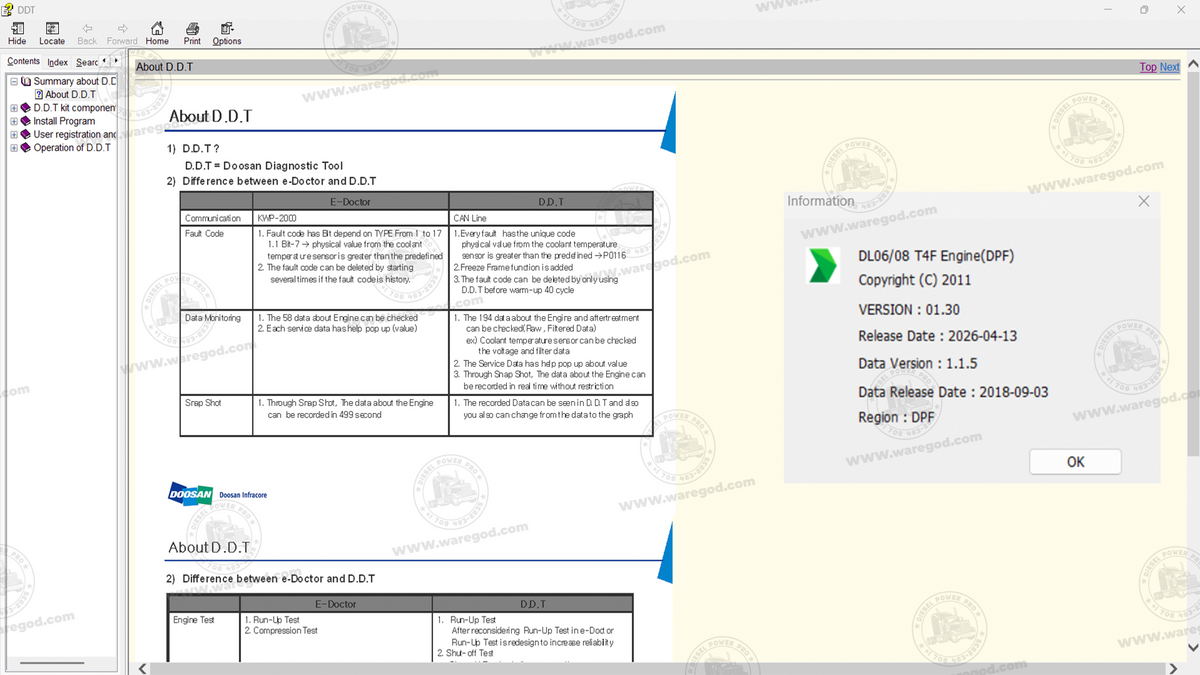Expand the Operation of D.D.T node
Image resolution: width=1200 pixels, height=675 pixels.
coord(13,148)
